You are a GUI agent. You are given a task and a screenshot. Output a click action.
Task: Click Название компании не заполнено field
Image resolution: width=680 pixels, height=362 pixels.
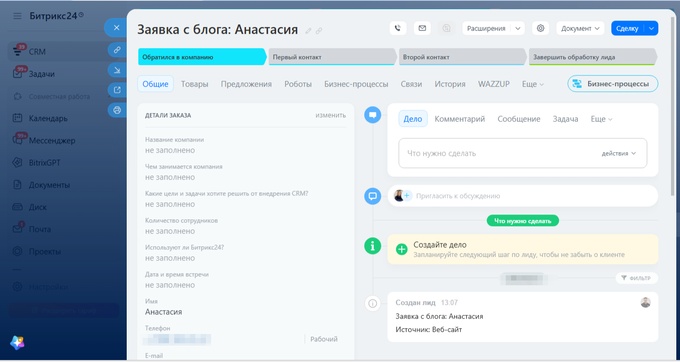click(x=245, y=146)
